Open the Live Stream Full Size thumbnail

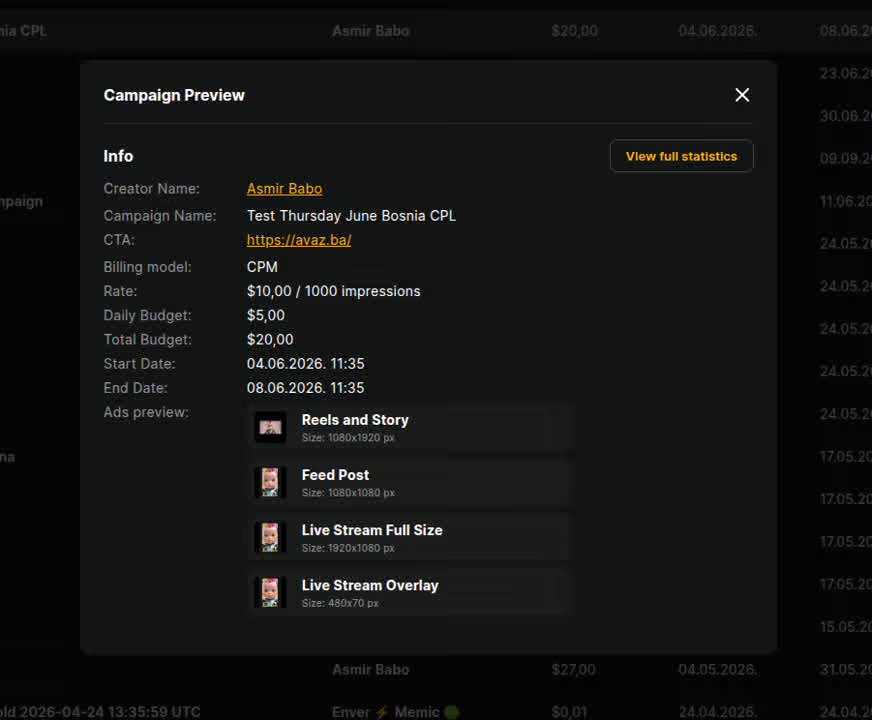click(270, 537)
